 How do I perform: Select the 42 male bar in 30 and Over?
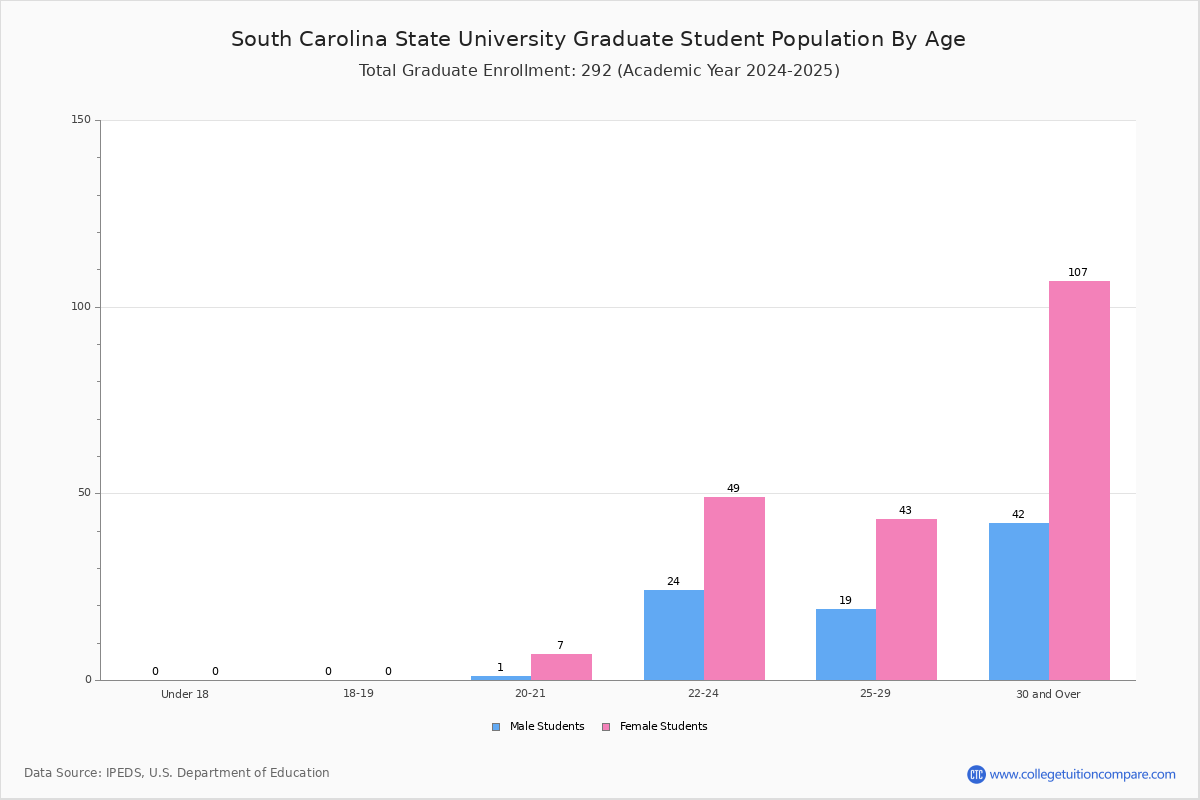[1019, 601]
